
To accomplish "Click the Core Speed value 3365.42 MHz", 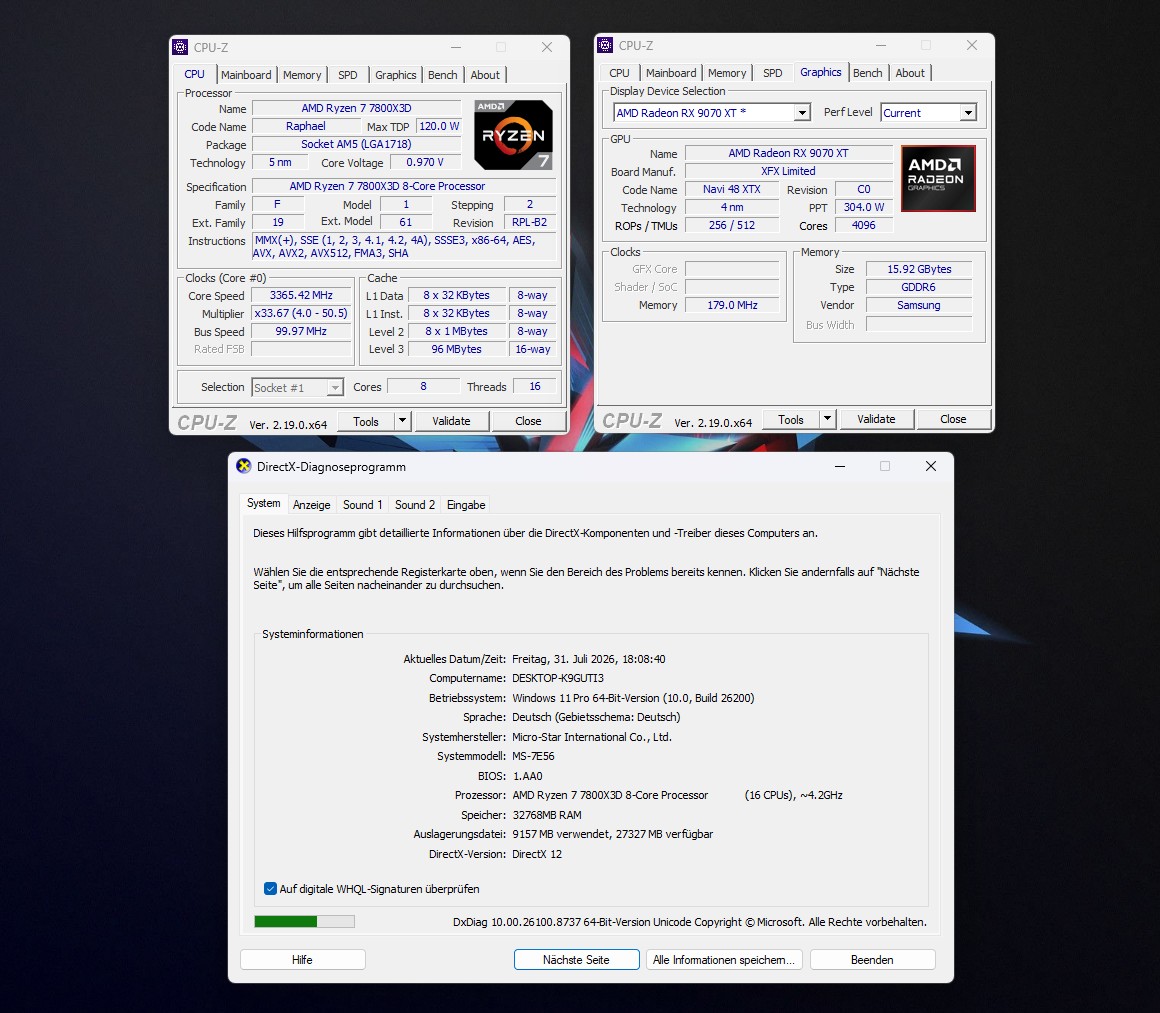I will coord(301,295).
